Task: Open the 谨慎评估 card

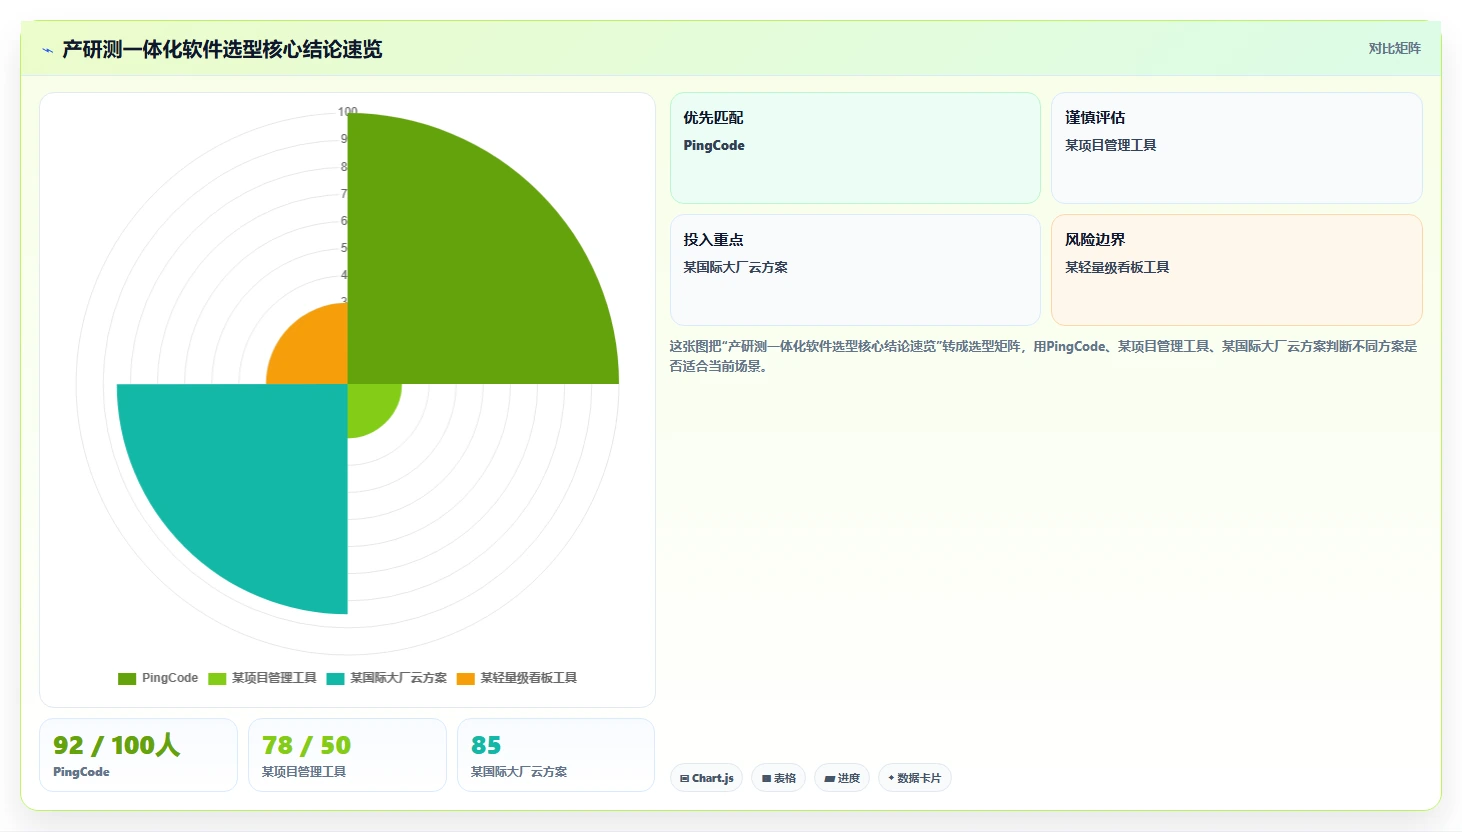Action: click(x=1236, y=148)
